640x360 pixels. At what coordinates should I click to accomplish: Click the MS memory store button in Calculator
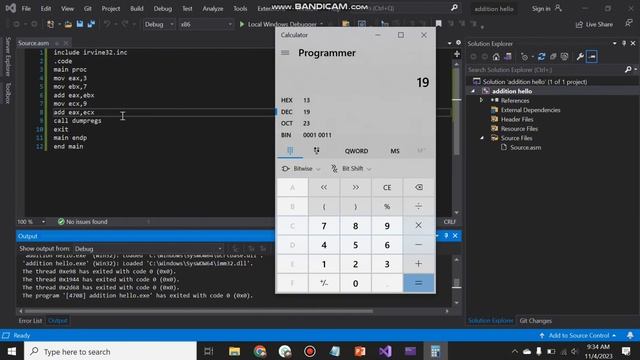point(395,151)
